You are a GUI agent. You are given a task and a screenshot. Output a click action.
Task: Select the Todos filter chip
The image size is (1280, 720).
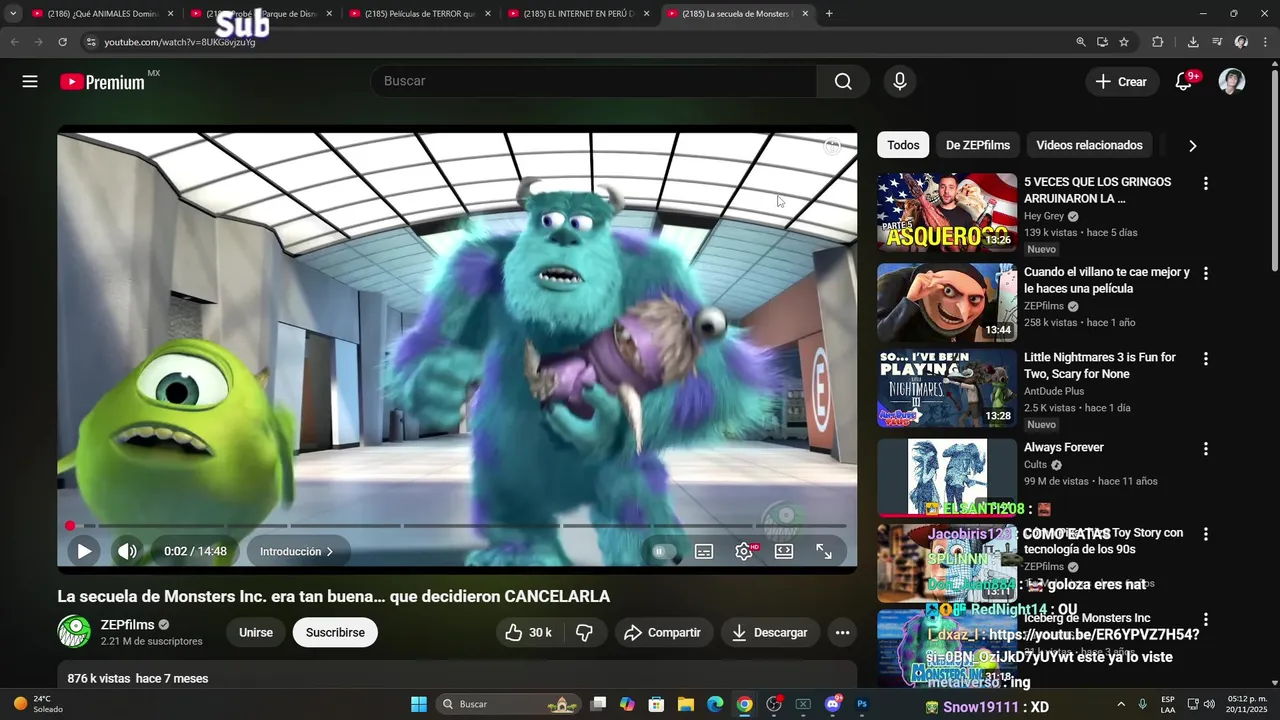pos(903,145)
